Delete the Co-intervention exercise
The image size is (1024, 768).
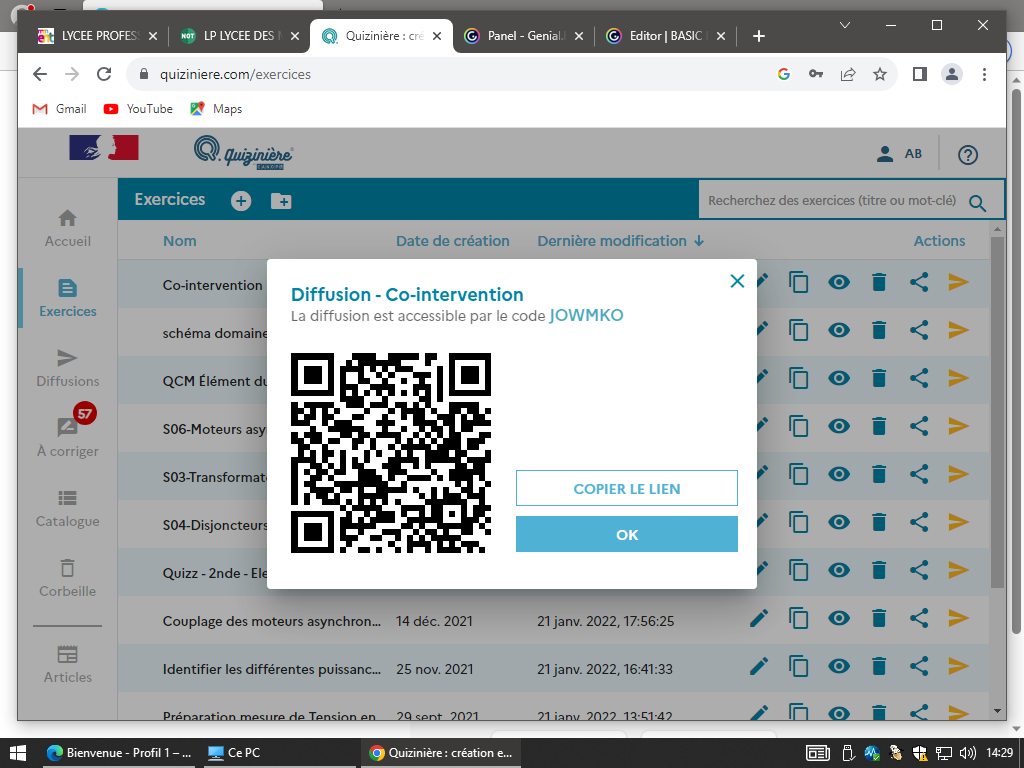[879, 282]
